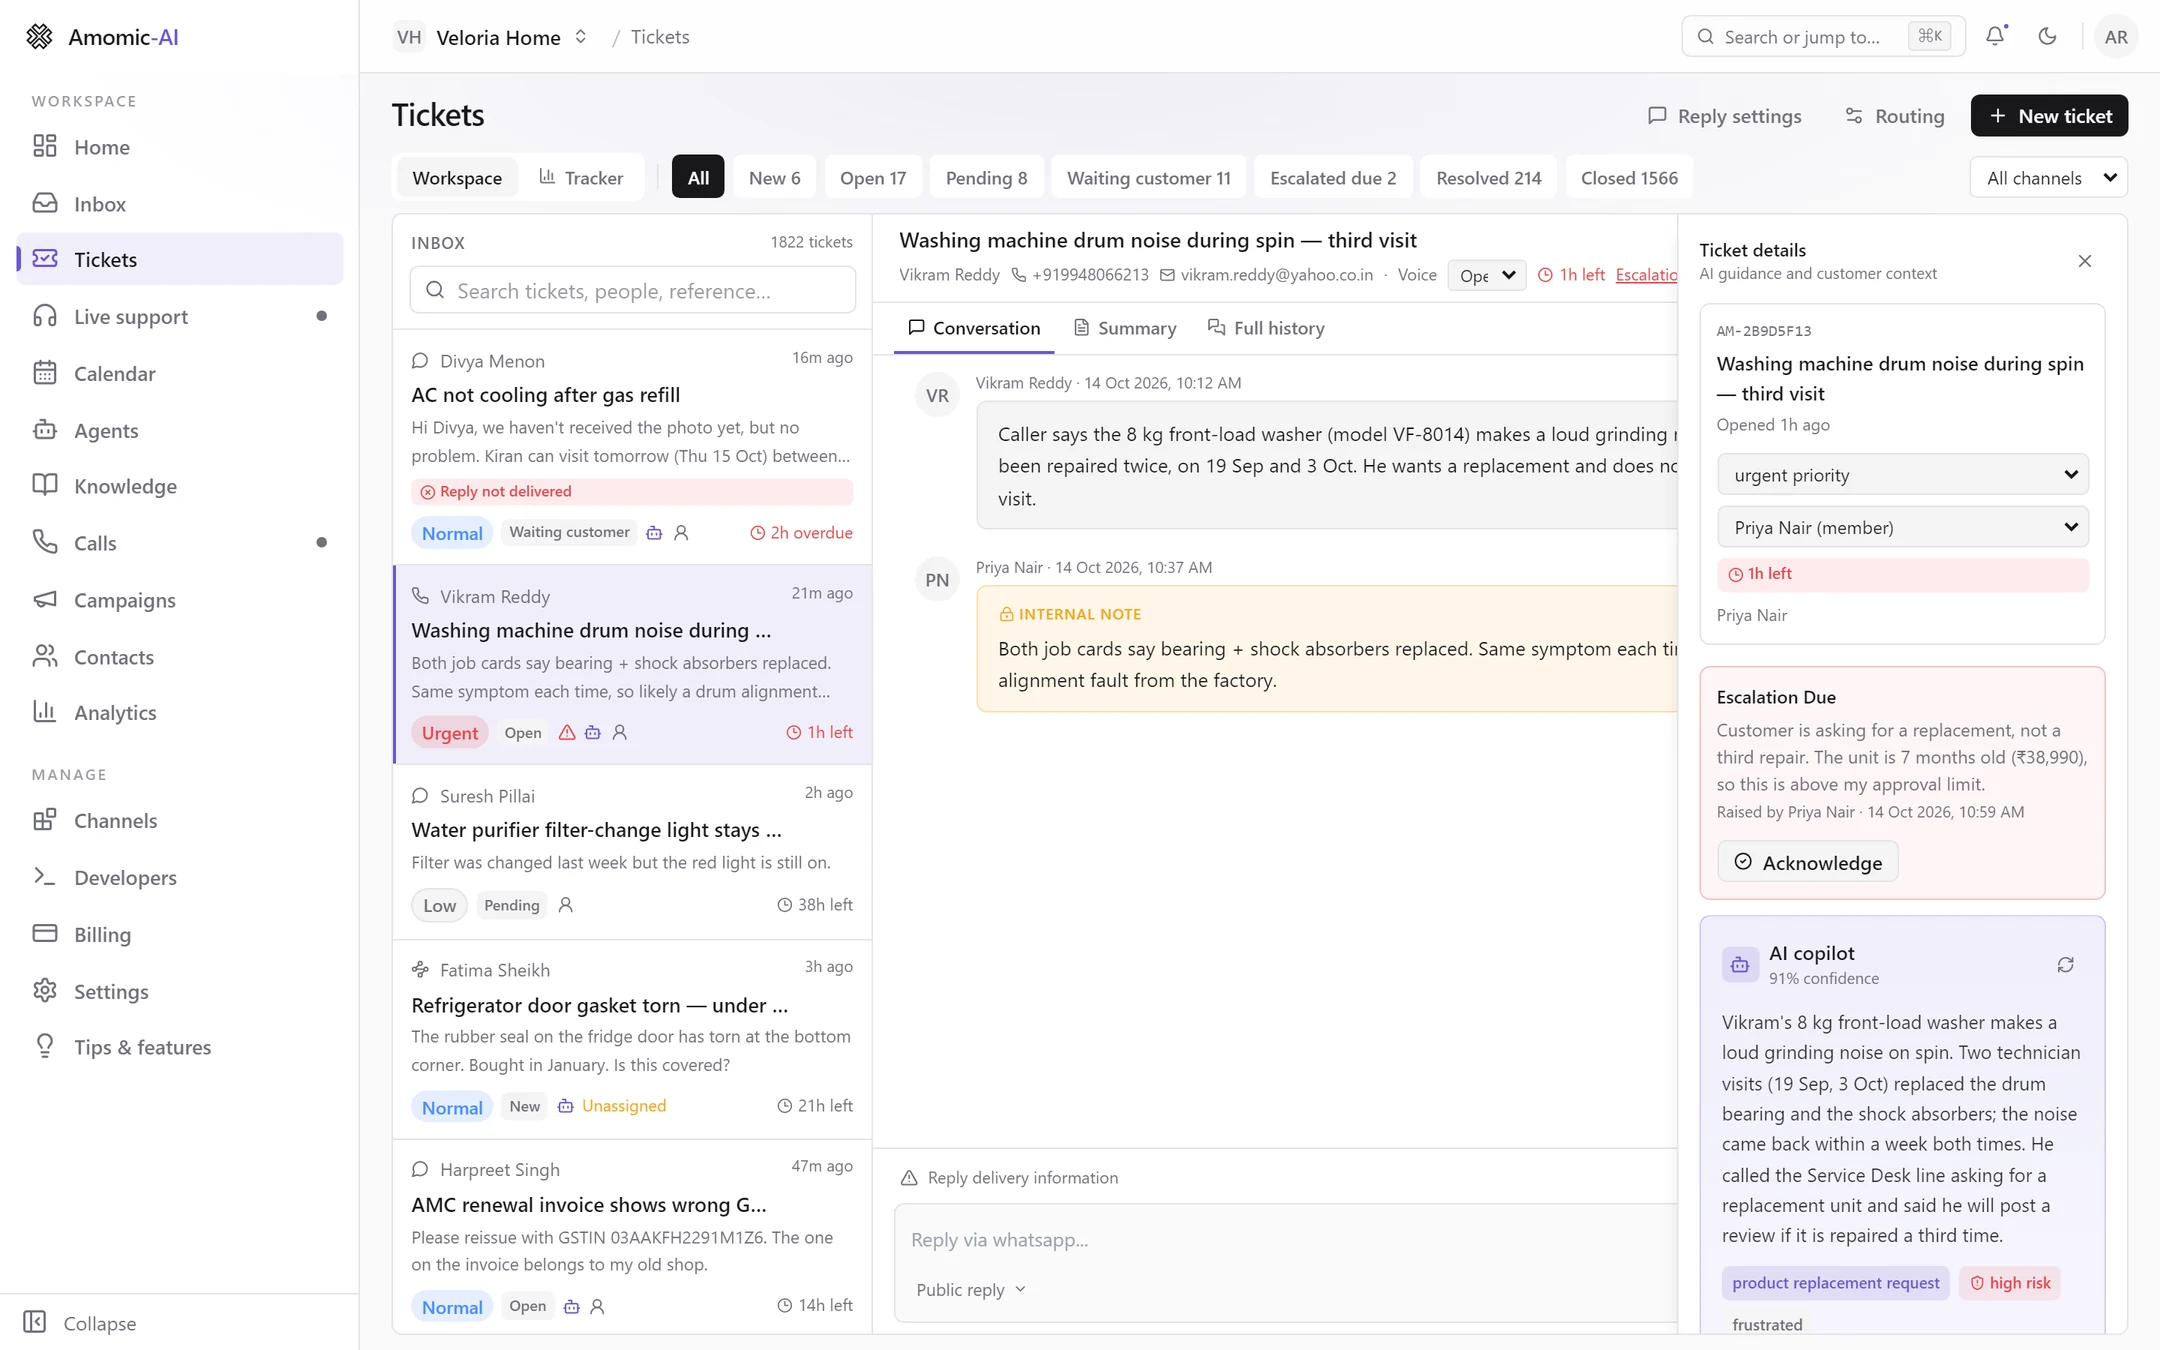Open Fatima Sheikh refrigerator gasket ticket
The height and width of the screenshot is (1350, 2160).
point(632,1039)
